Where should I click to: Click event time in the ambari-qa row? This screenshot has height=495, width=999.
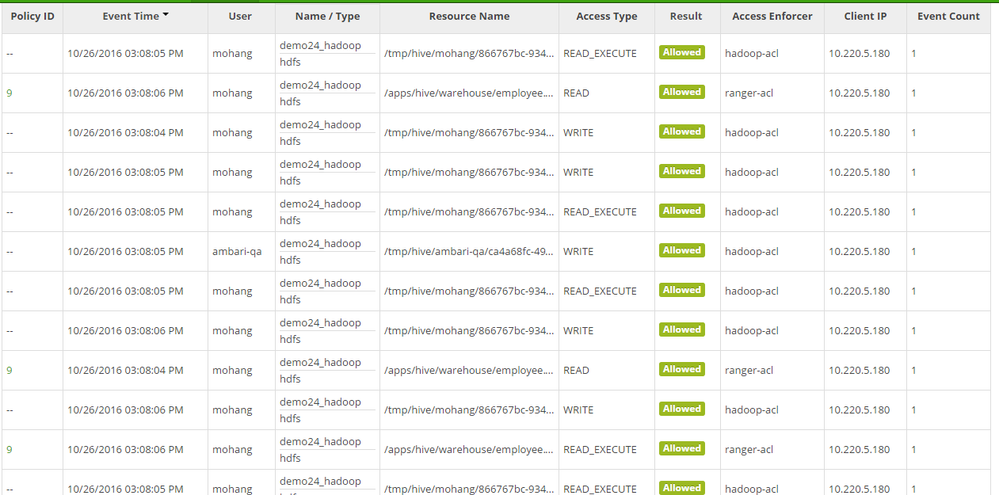point(126,252)
